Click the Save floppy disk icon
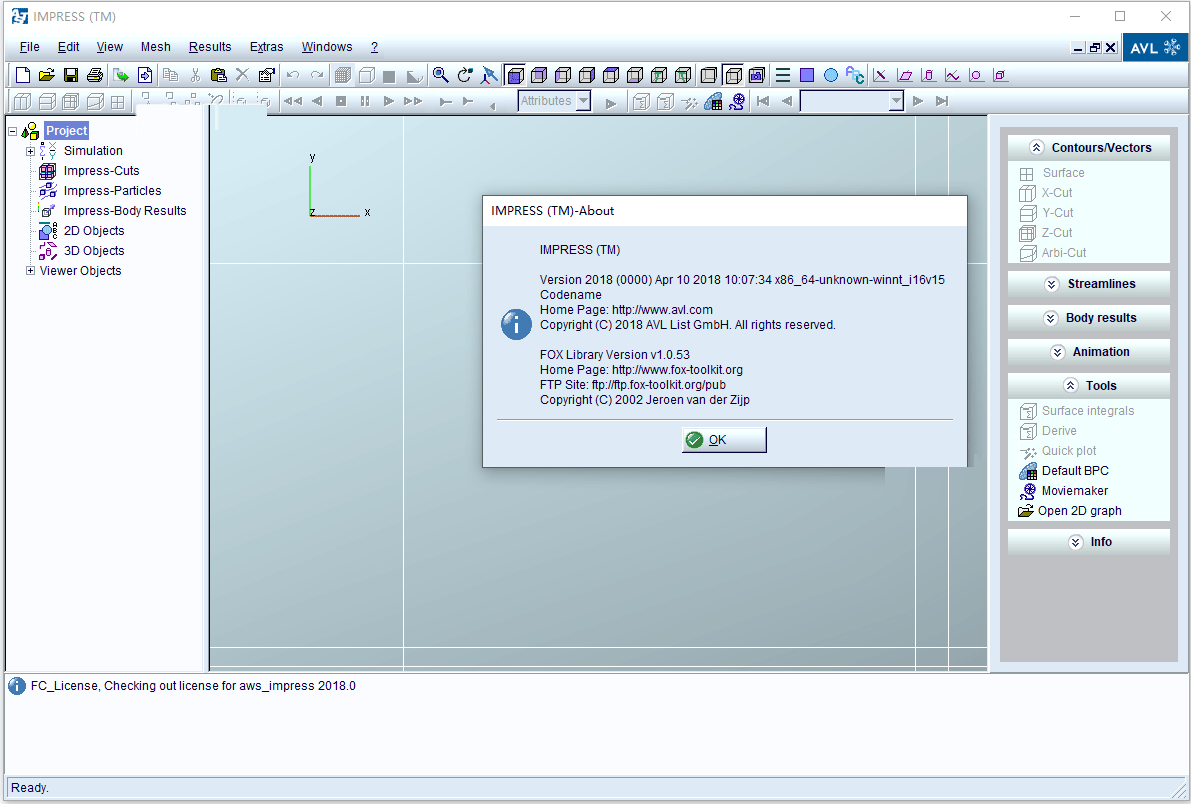 coord(71,75)
